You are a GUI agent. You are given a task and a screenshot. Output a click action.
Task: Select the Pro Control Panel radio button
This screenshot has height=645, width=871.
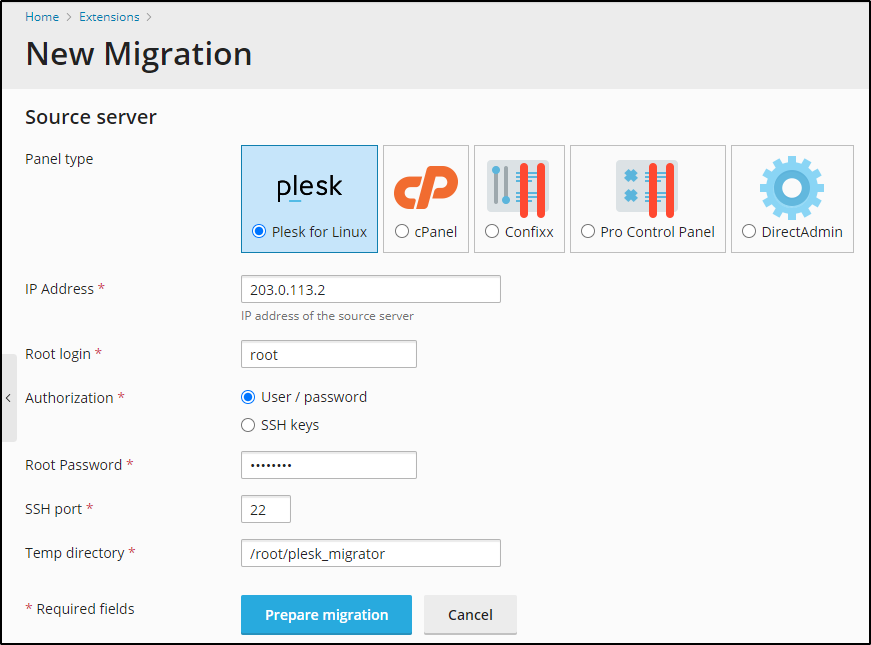click(588, 232)
